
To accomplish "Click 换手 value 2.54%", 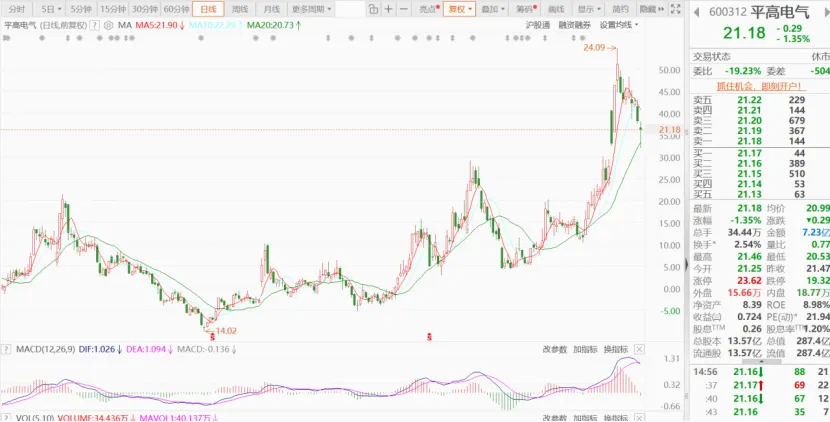I will coord(747,245).
